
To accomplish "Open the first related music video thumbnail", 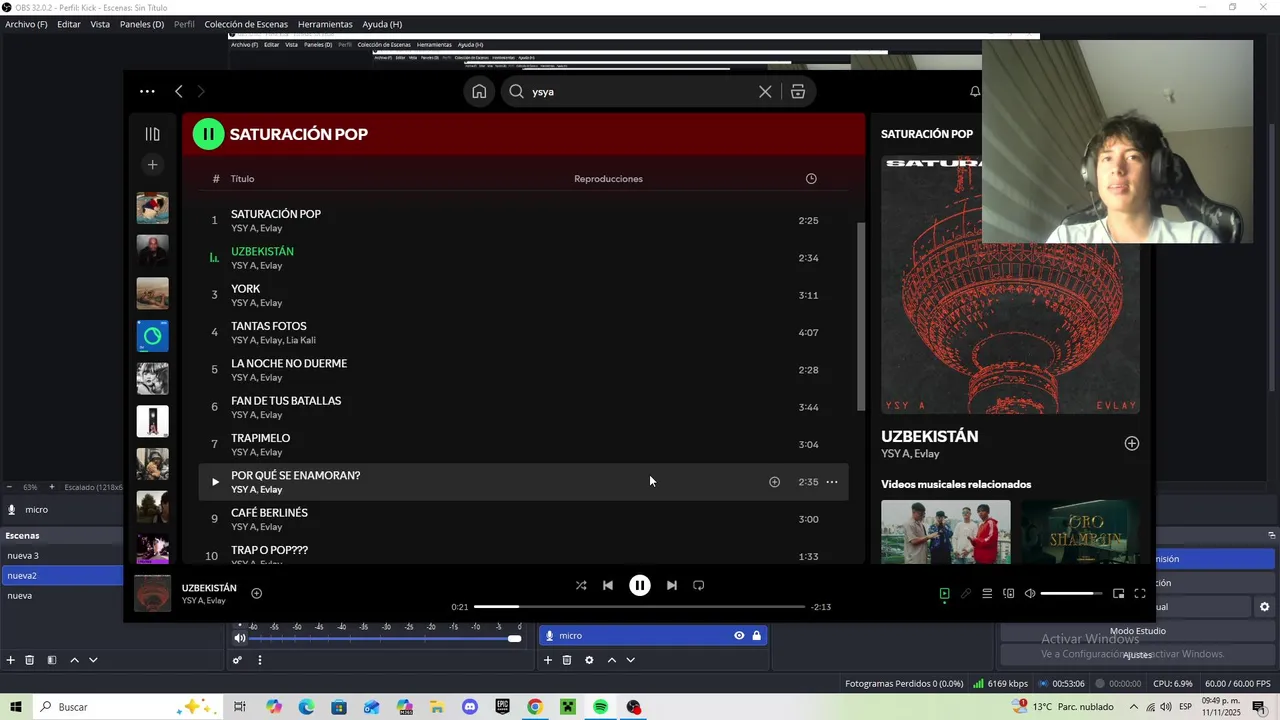I will coord(945,531).
